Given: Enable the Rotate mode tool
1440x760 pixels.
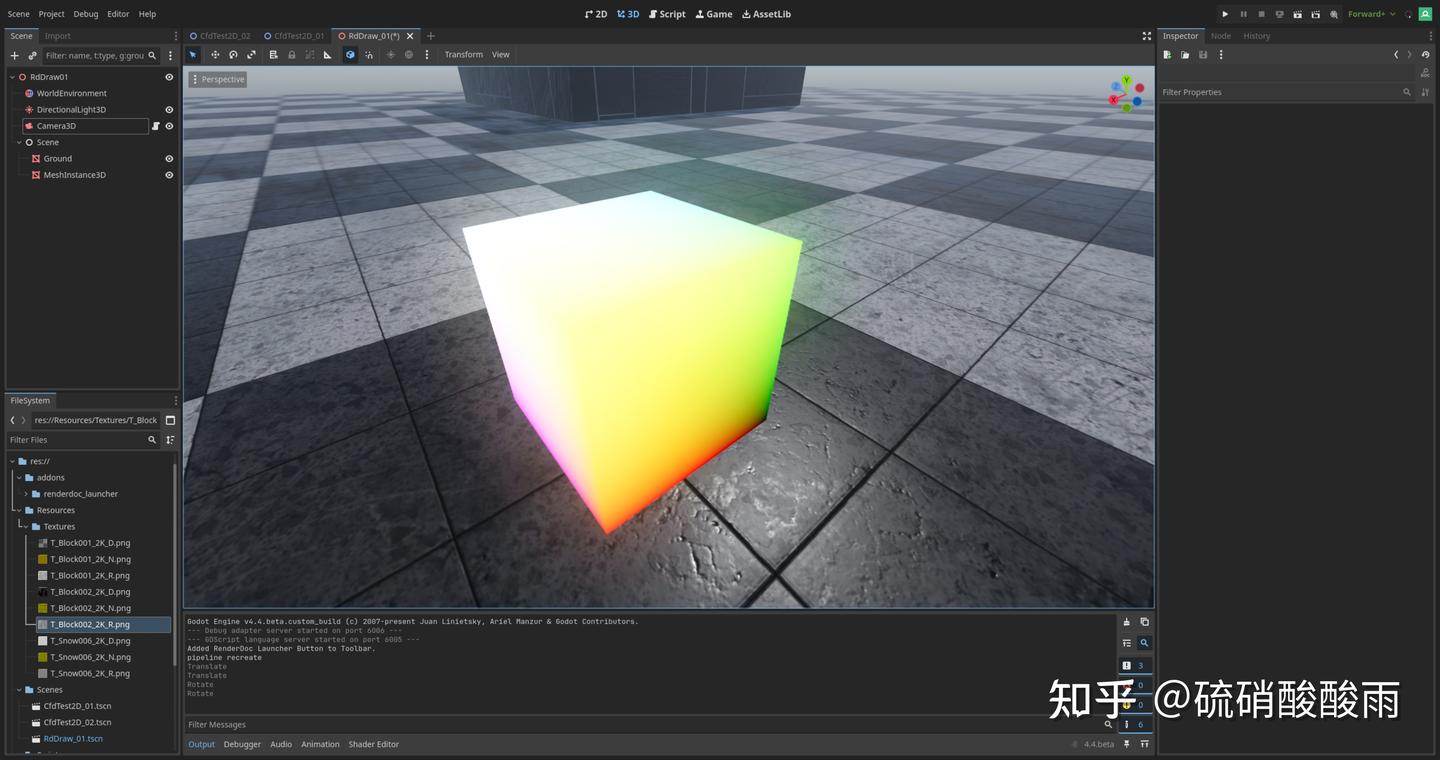Looking at the screenshot, I should [233, 54].
